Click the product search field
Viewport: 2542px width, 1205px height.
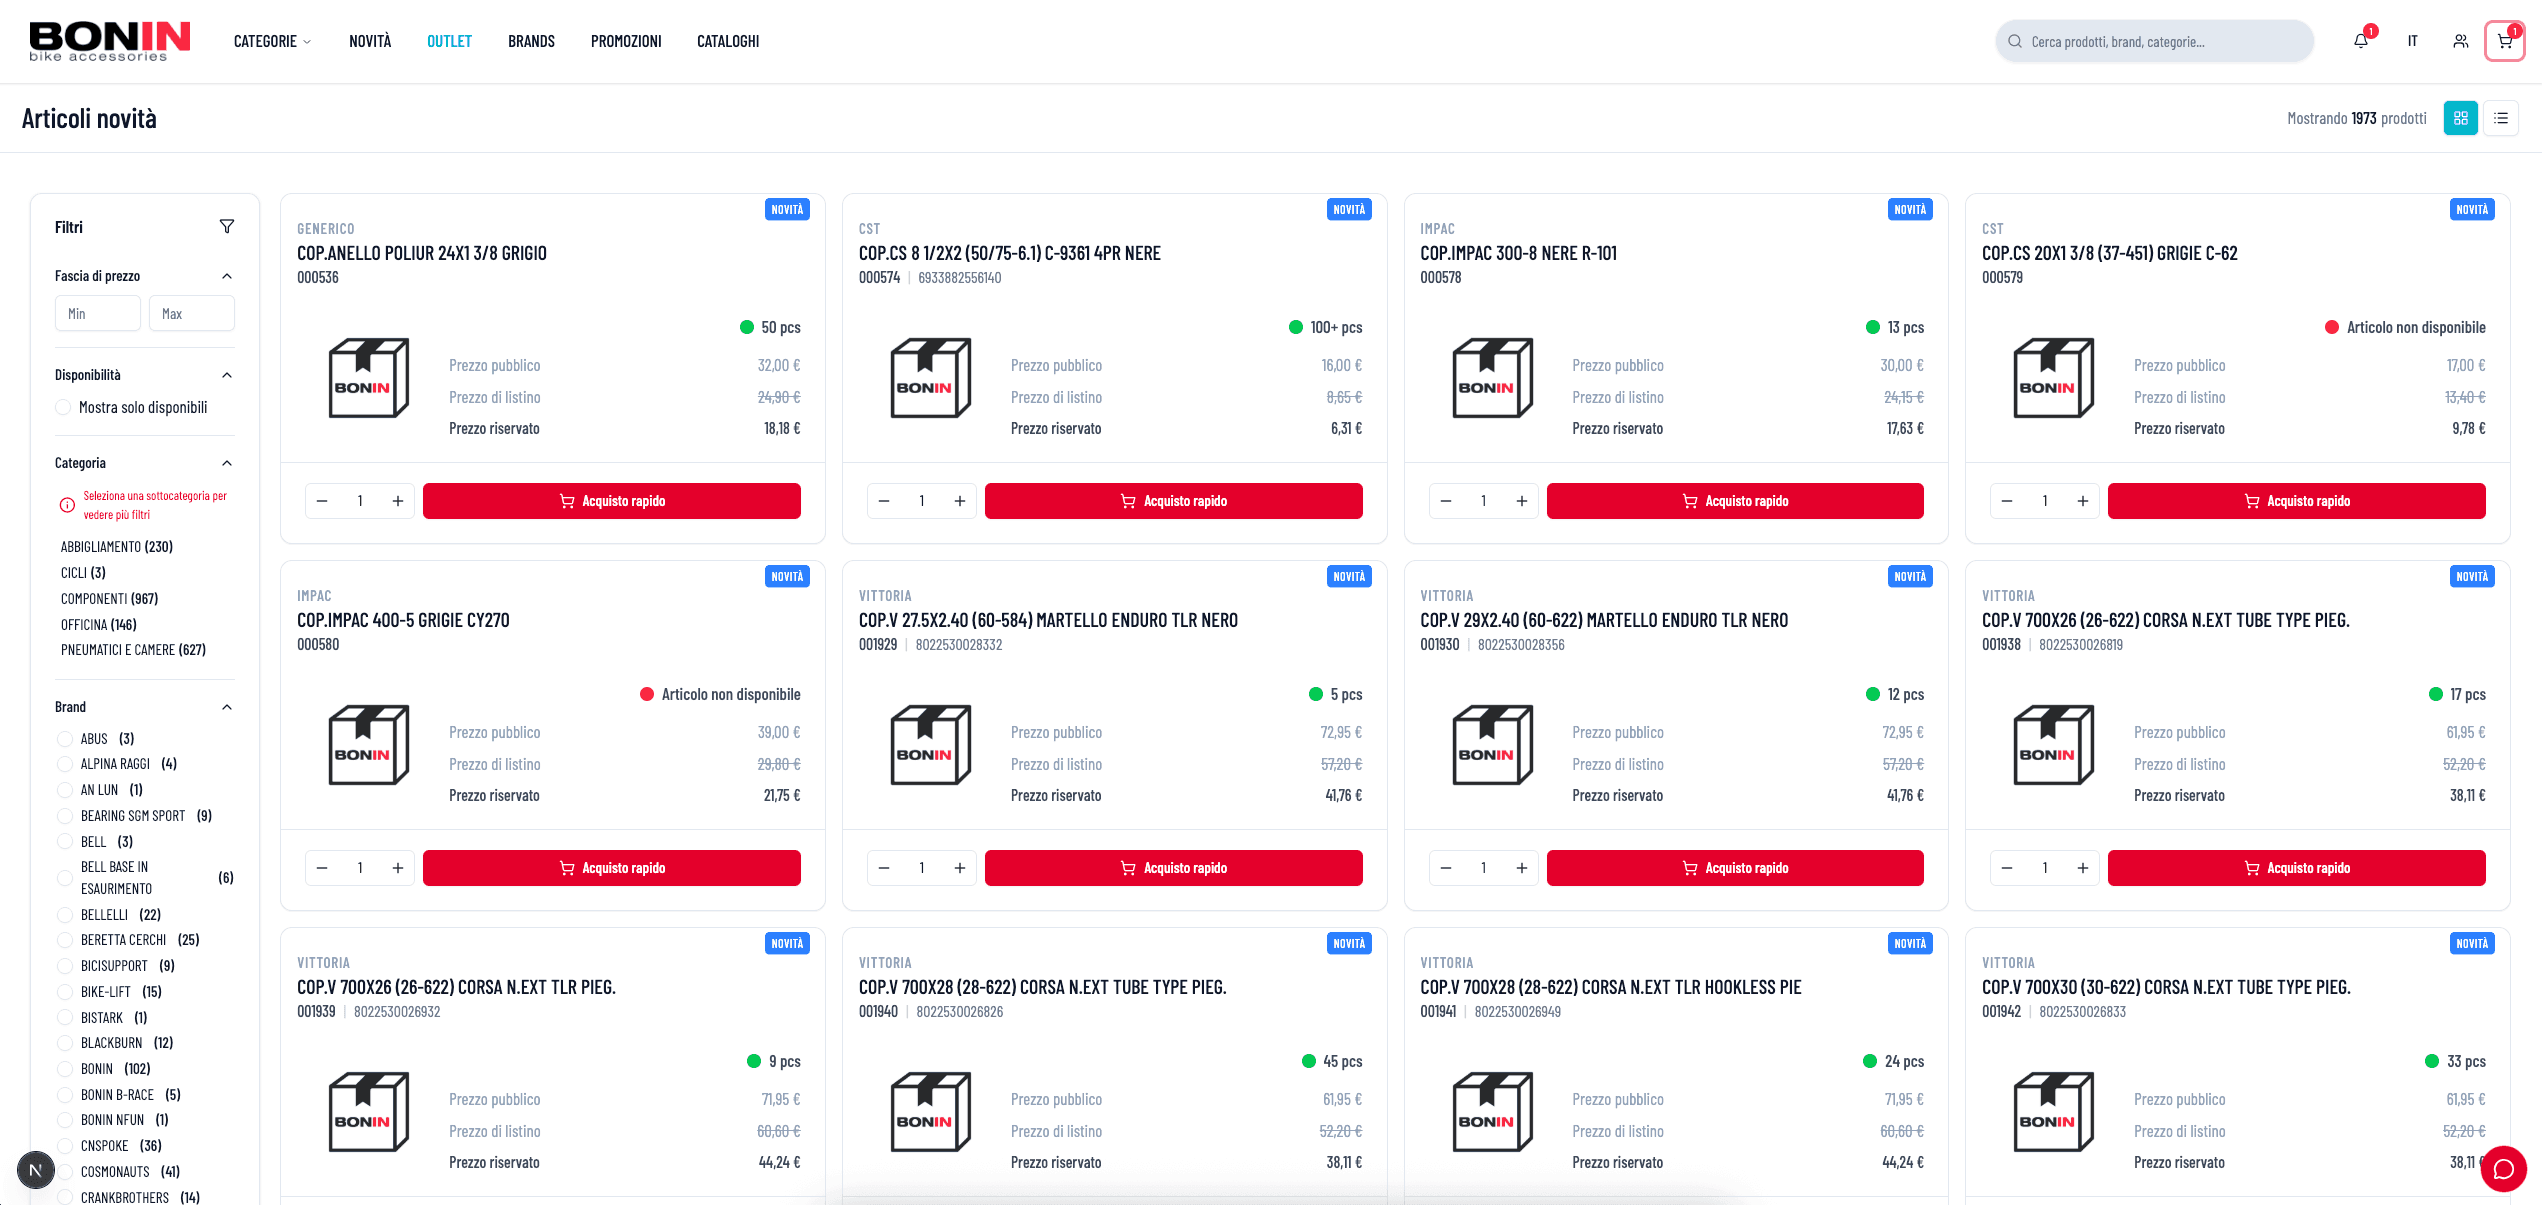pyautogui.click(x=2155, y=41)
